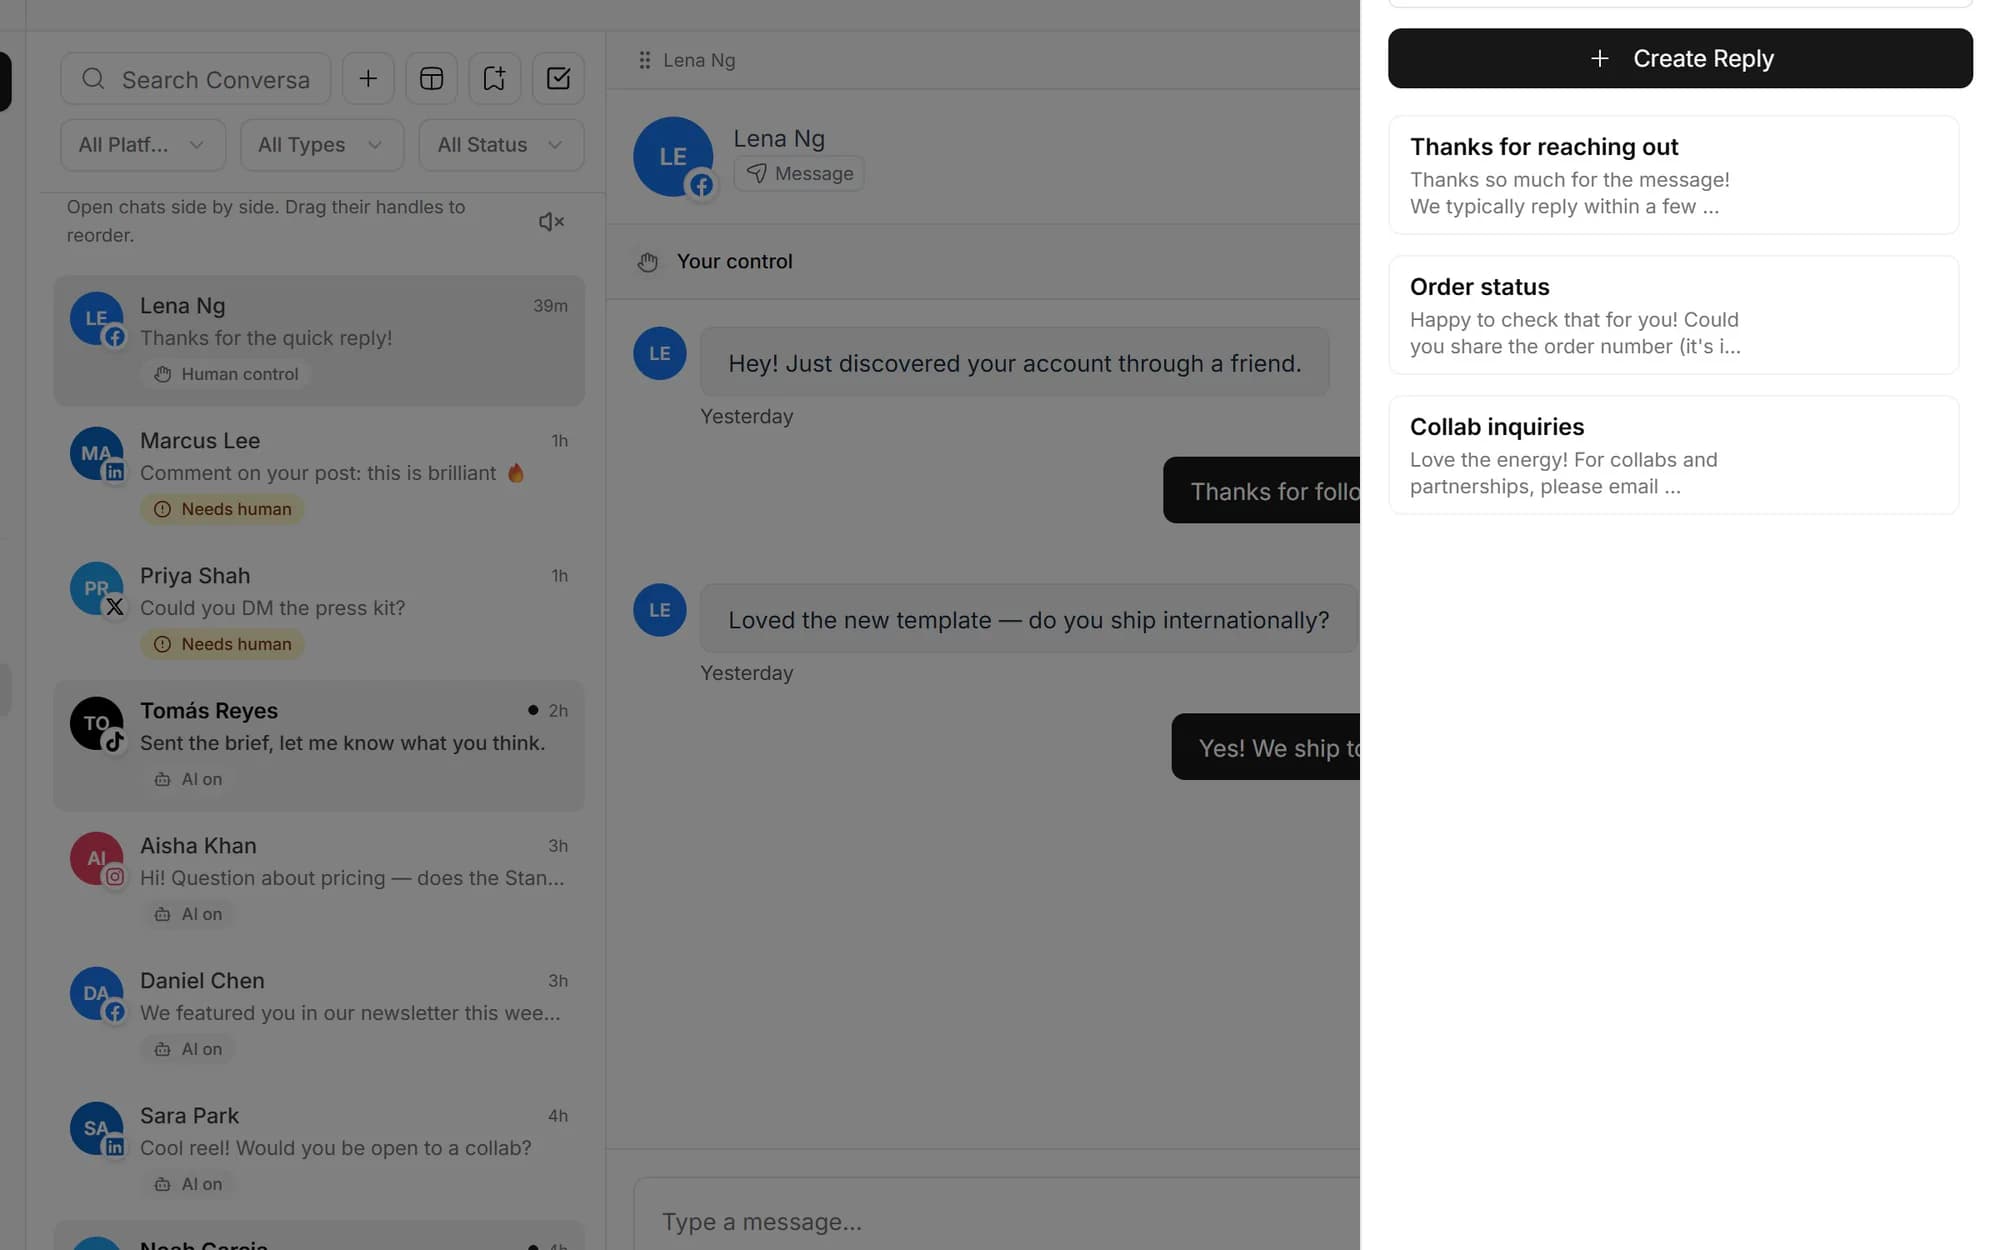Click Daniel Chen's Facebook avatar
Image resolution: width=2000 pixels, height=1250 pixels.
[x=96, y=994]
